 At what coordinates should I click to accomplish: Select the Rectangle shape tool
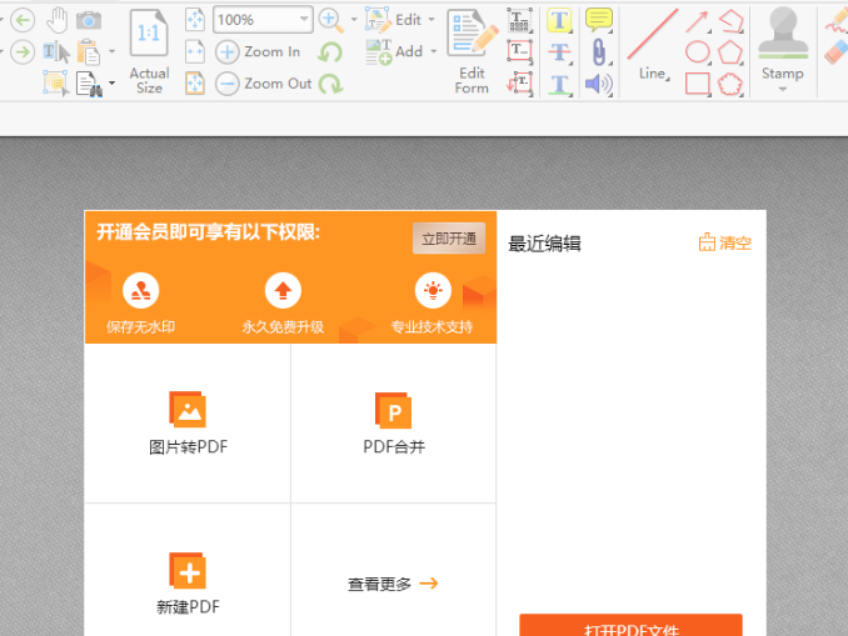[x=697, y=84]
